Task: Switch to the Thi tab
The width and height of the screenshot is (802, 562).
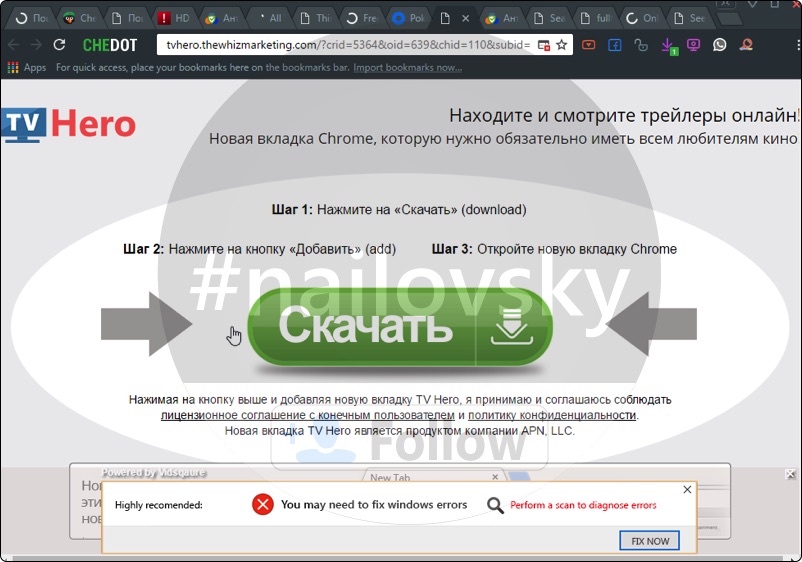Action: coord(316,18)
